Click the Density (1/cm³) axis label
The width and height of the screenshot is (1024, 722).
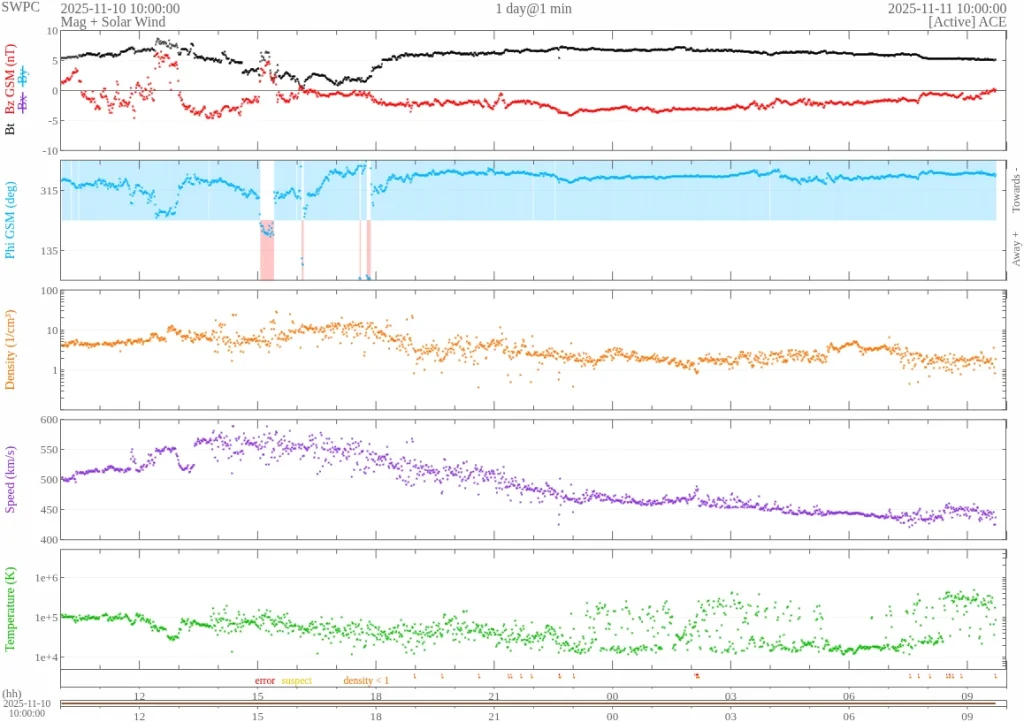click(x=11, y=348)
